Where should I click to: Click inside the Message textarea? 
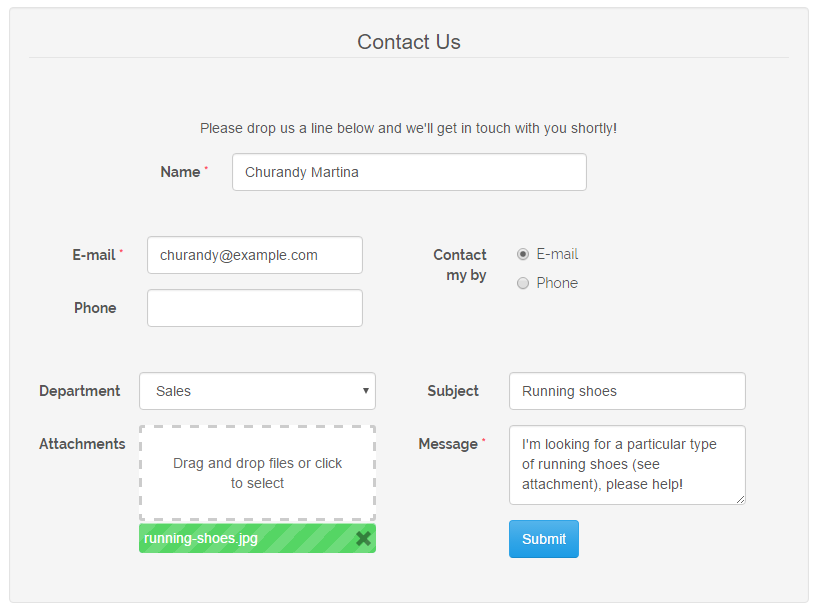(x=627, y=464)
